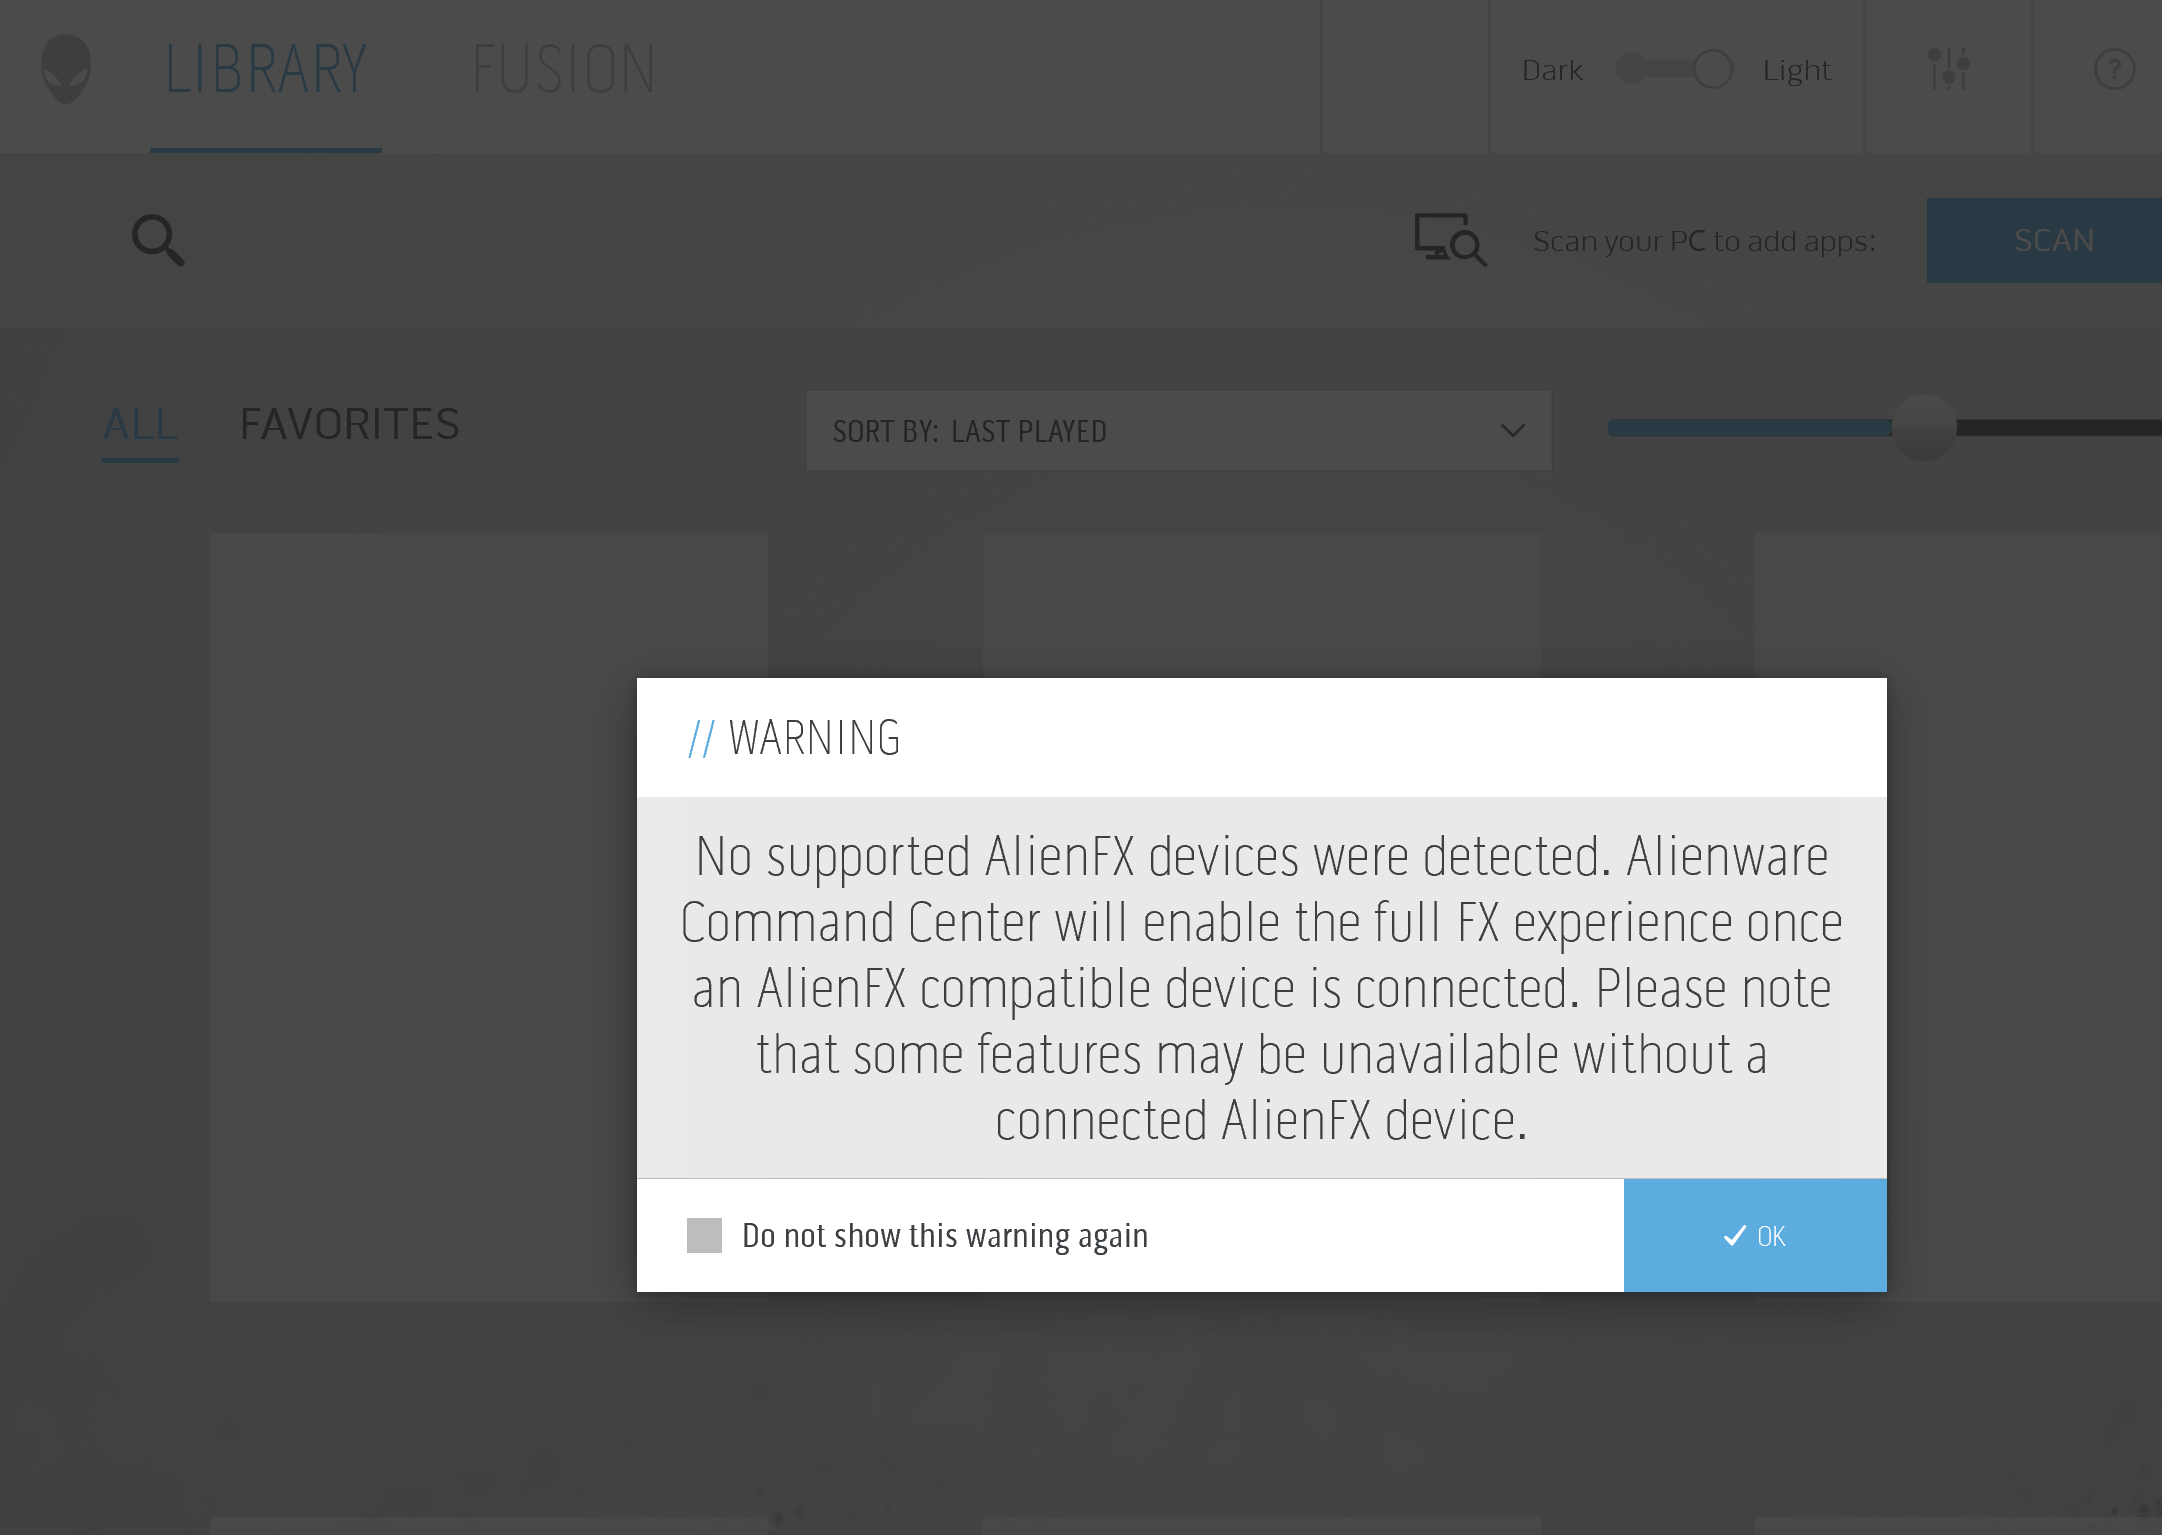Toggle the Dark/Light theme switch
Viewport: 2162px width, 1535px height.
coord(1675,70)
